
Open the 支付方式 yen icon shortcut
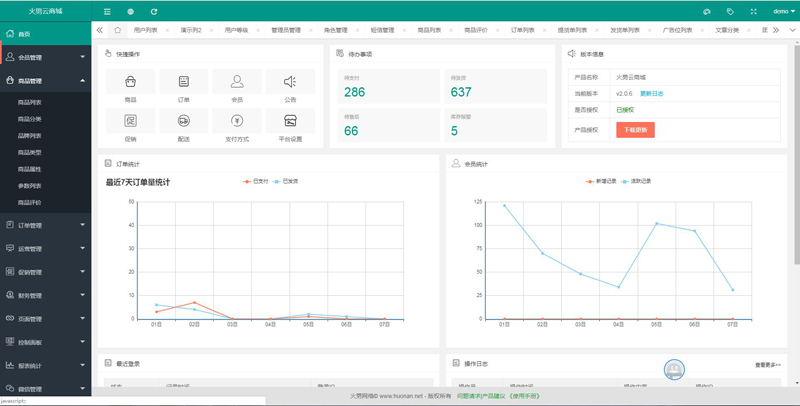(237, 120)
